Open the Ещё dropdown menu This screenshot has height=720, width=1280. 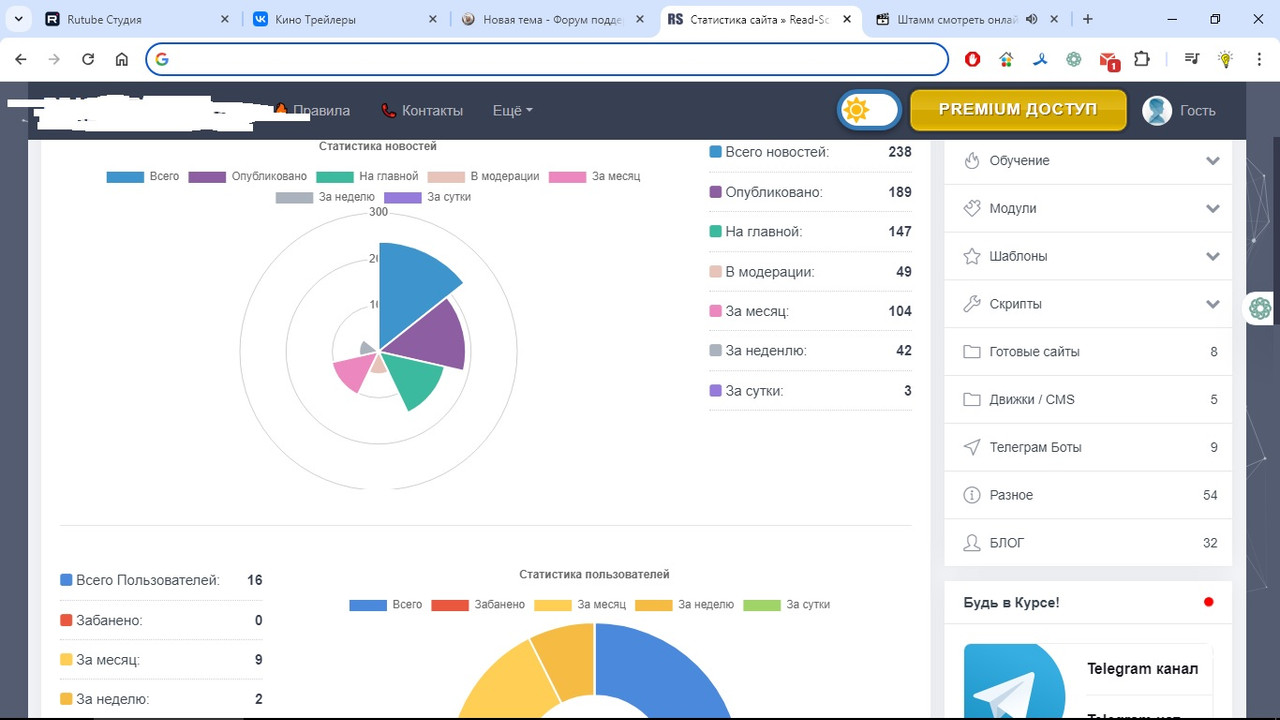pos(512,111)
